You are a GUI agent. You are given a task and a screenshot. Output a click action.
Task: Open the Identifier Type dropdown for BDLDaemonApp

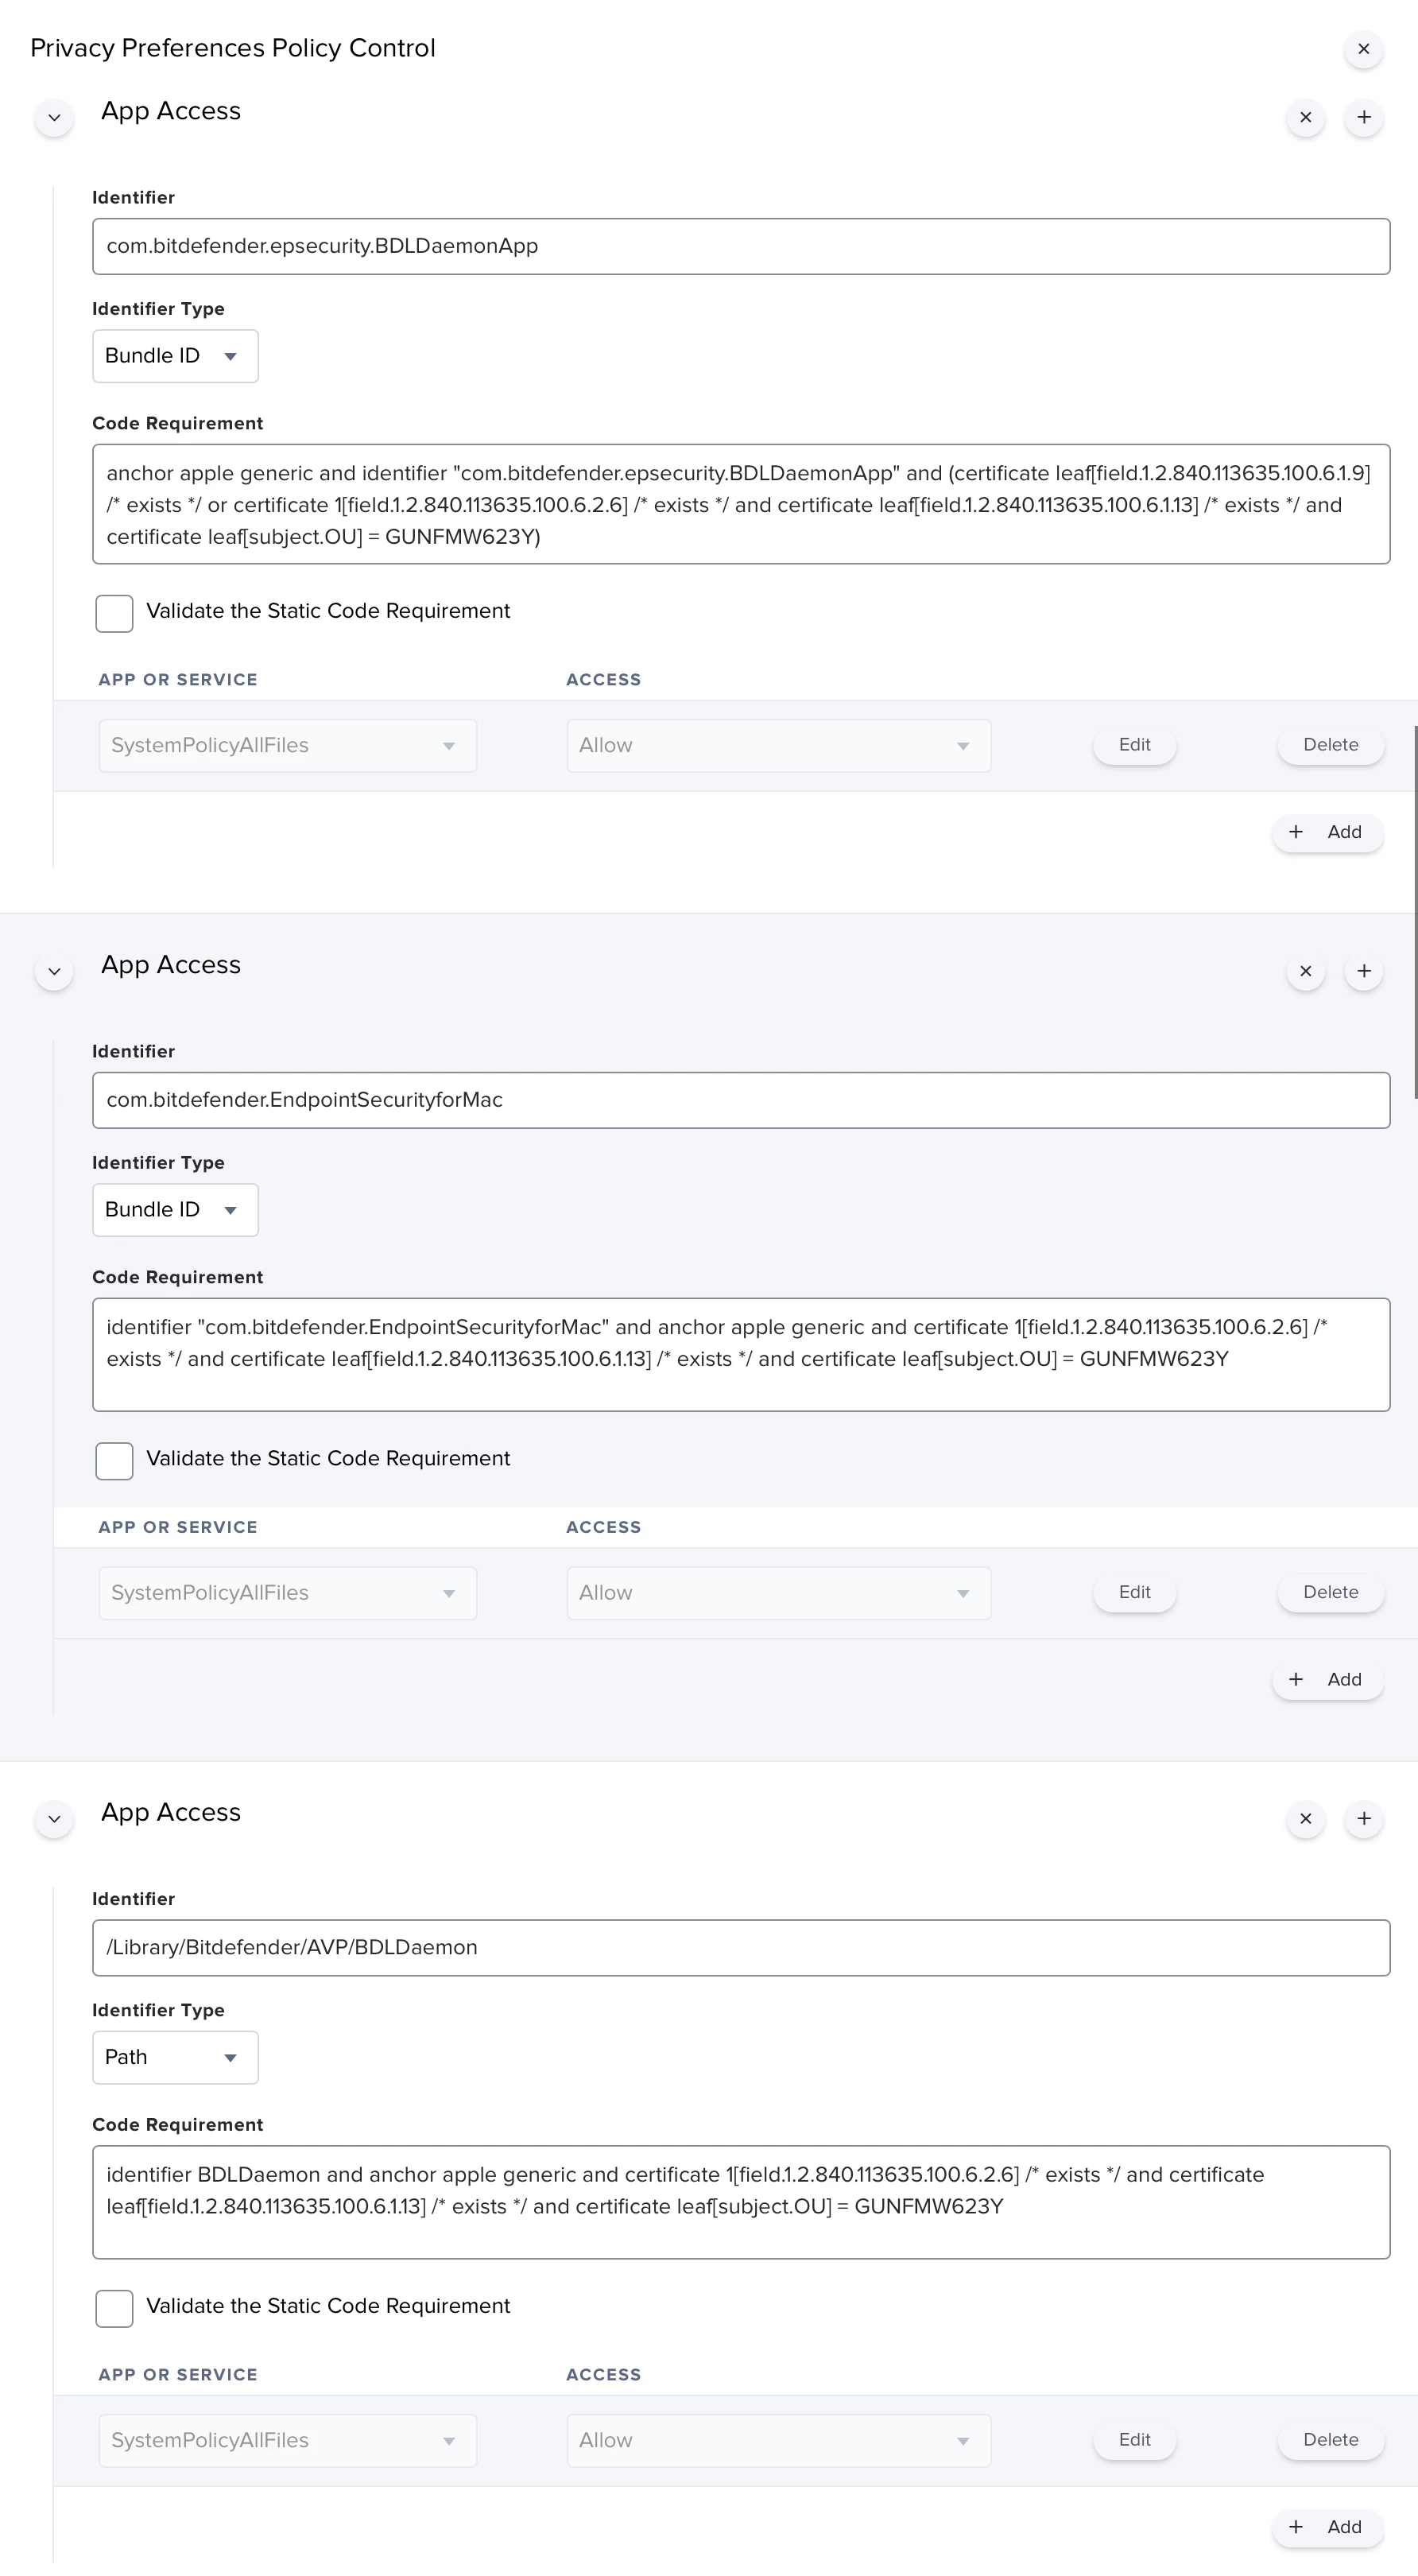(x=175, y=356)
